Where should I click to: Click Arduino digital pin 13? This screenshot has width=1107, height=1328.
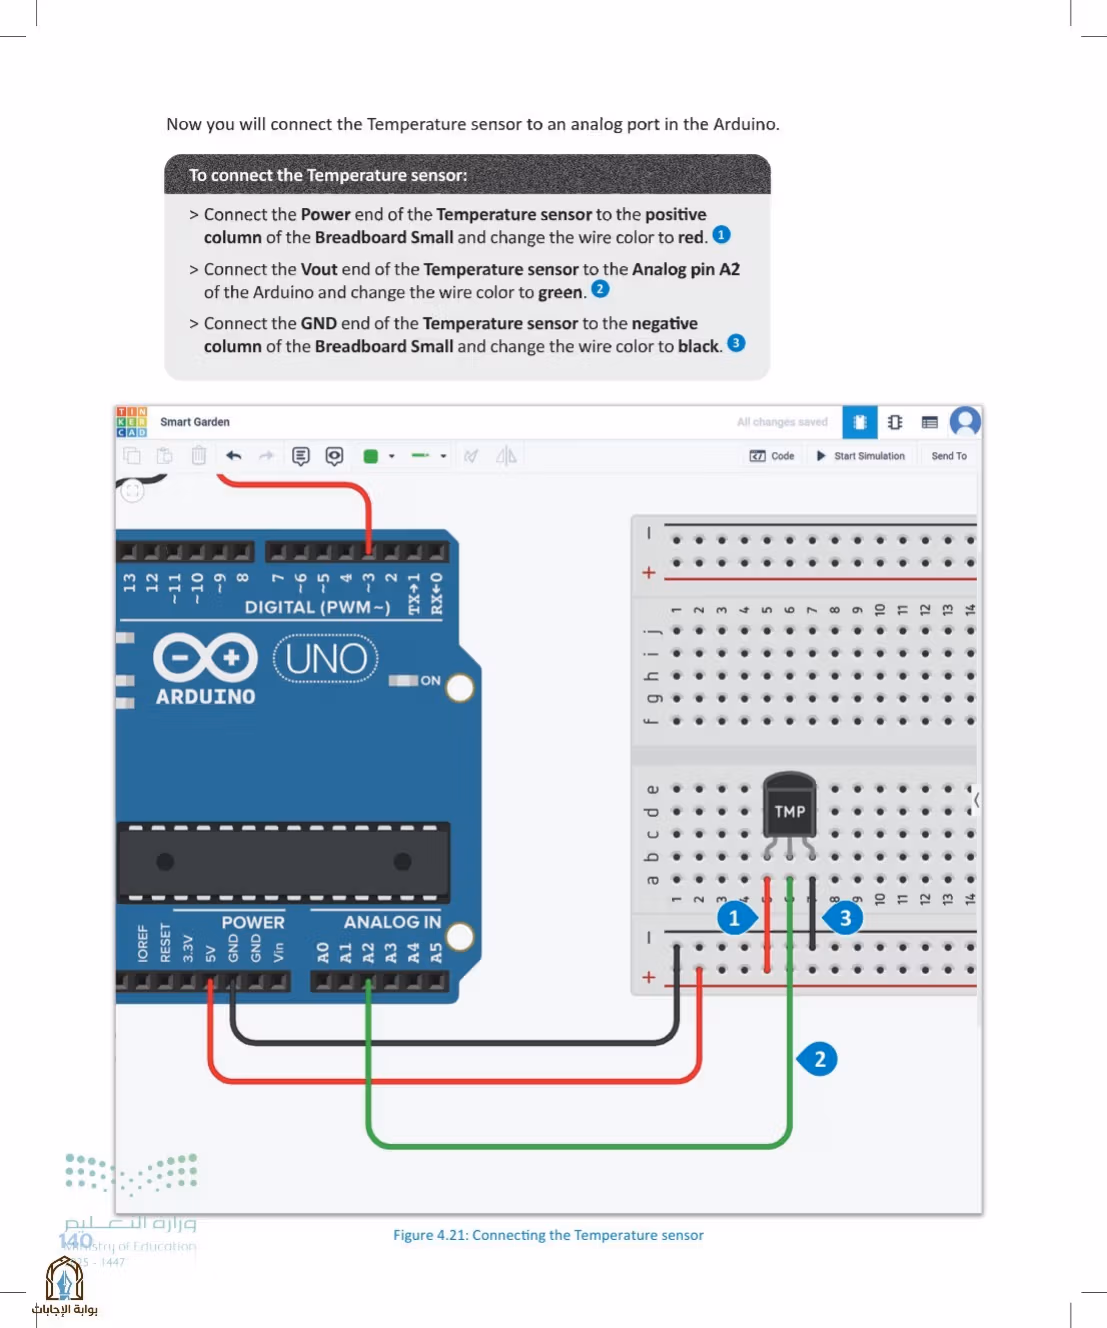click(129, 552)
